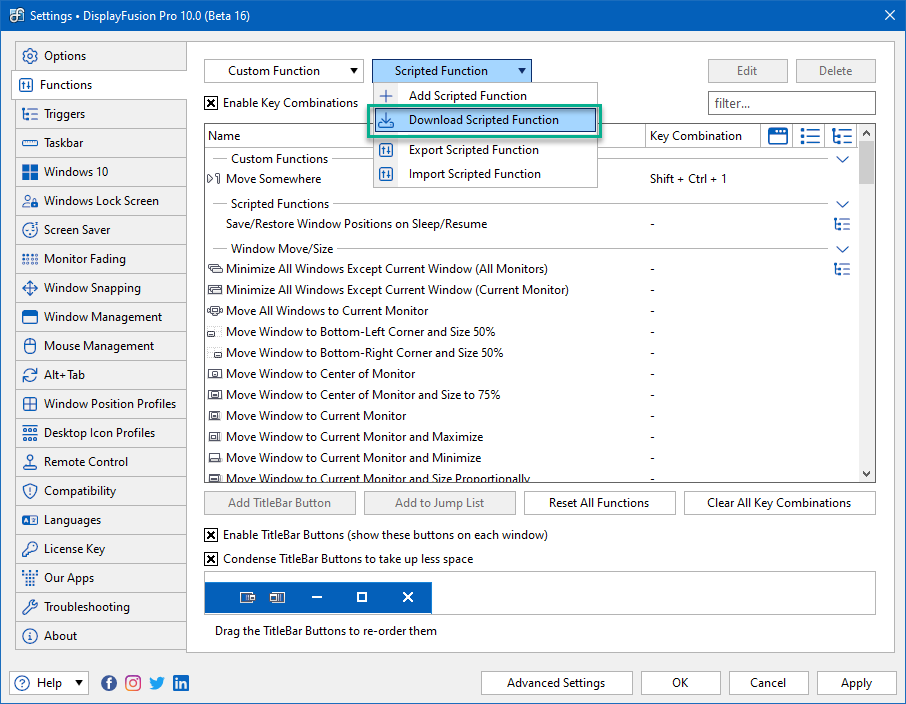Toggle Enable Key Combinations checkbox

[211, 103]
